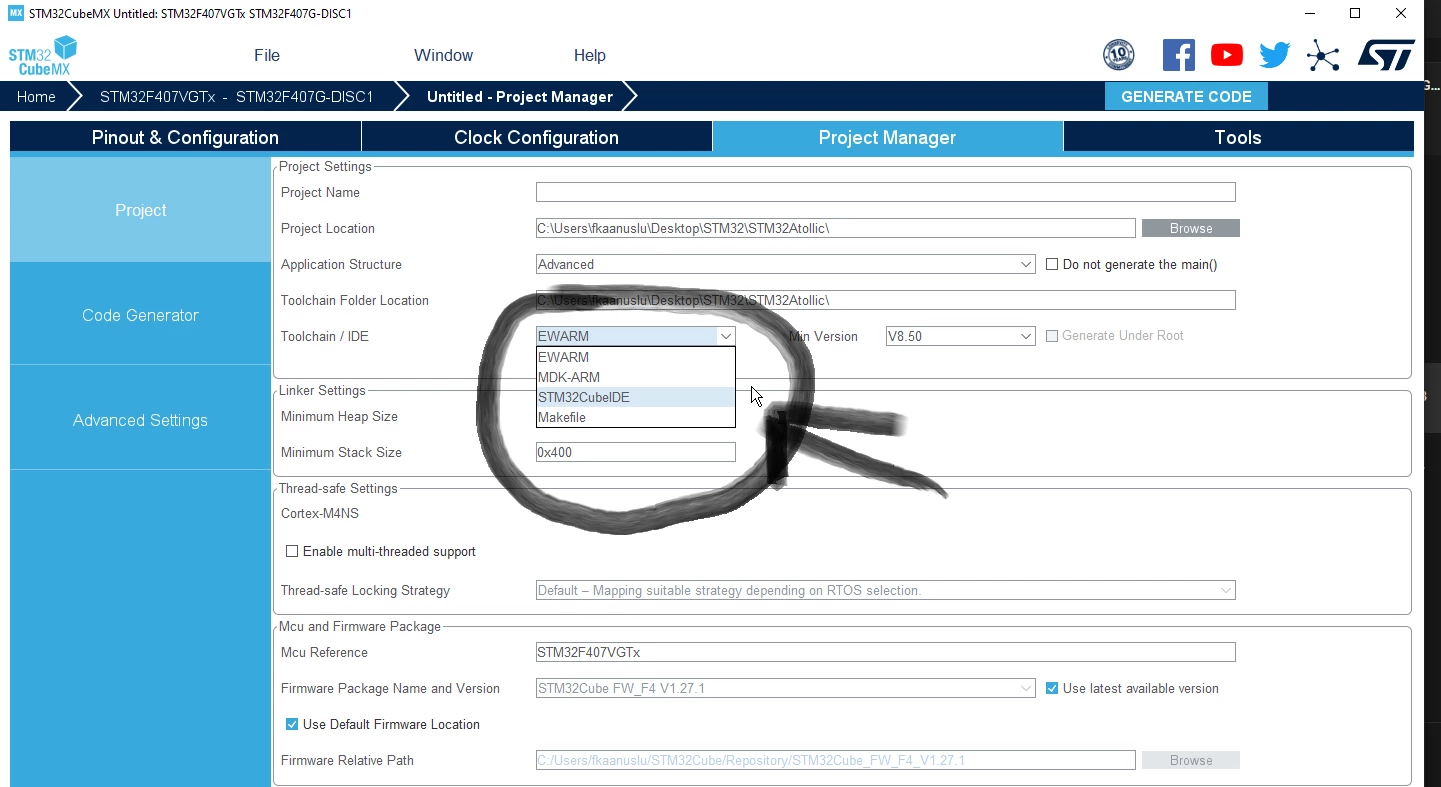Choose EWARM from the toolchain list
This screenshot has width=1441, height=787.
(x=636, y=357)
